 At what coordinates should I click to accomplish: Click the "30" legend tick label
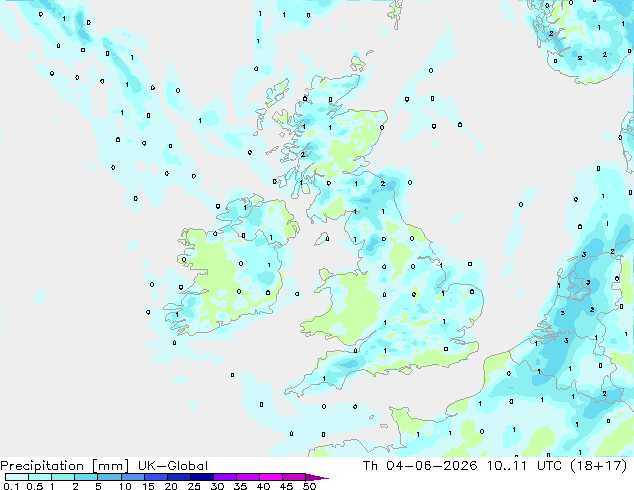point(217,486)
